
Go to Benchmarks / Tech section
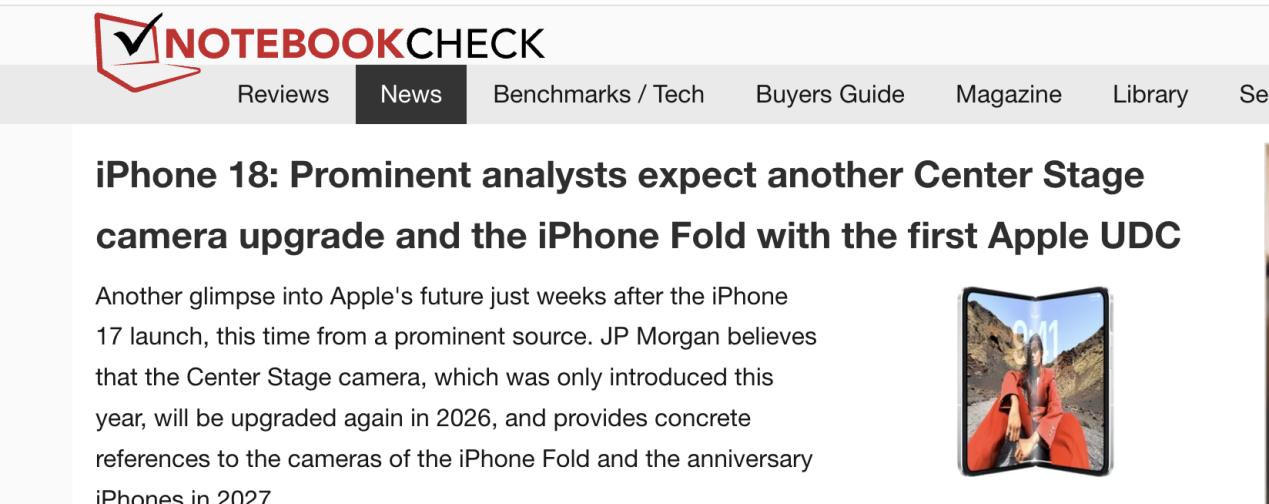tap(599, 95)
